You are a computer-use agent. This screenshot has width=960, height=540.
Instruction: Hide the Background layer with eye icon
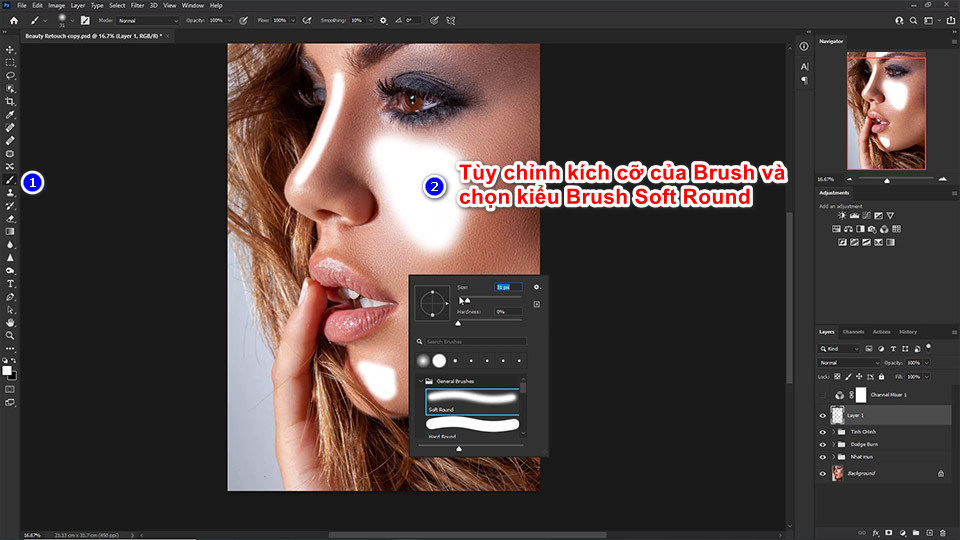tap(822, 473)
